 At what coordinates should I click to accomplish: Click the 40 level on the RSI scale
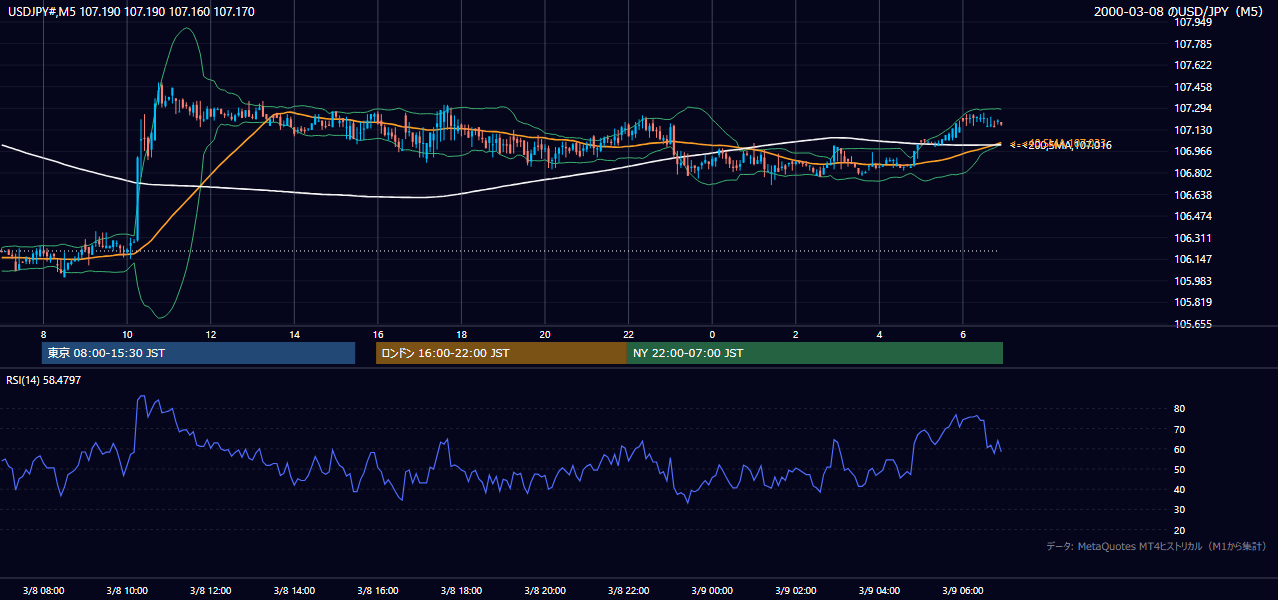coord(1180,489)
